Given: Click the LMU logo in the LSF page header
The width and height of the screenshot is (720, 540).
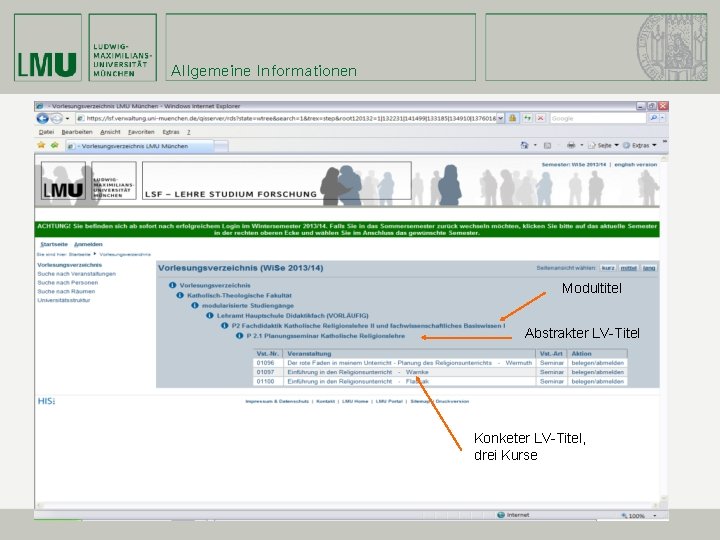Looking at the screenshot, I should point(63,180).
